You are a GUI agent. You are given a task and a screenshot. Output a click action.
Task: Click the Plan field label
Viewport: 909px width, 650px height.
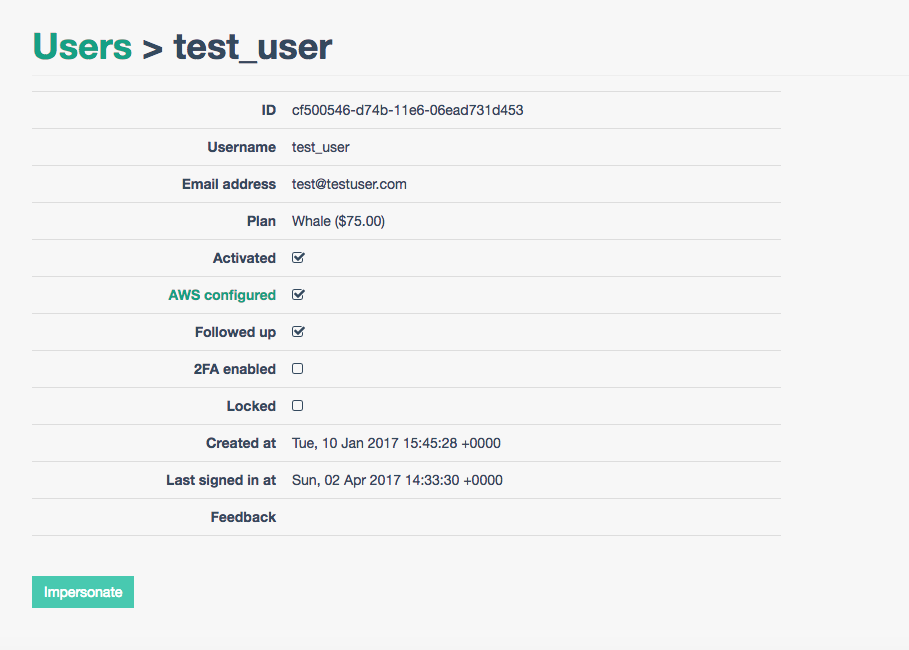point(261,221)
